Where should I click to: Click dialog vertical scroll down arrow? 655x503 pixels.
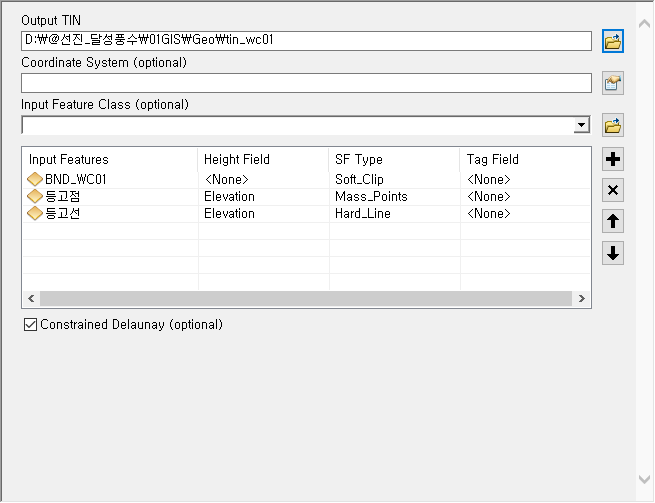(645, 479)
